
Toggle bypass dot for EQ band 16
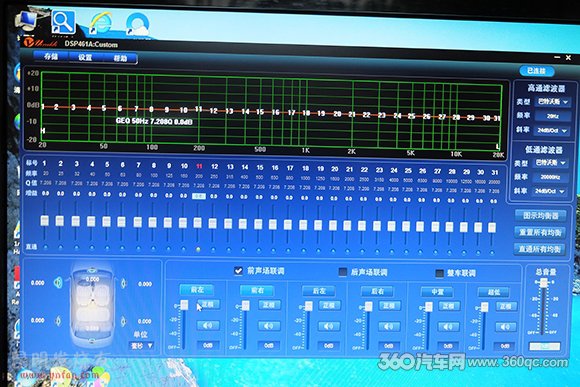[x=273, y=250]
